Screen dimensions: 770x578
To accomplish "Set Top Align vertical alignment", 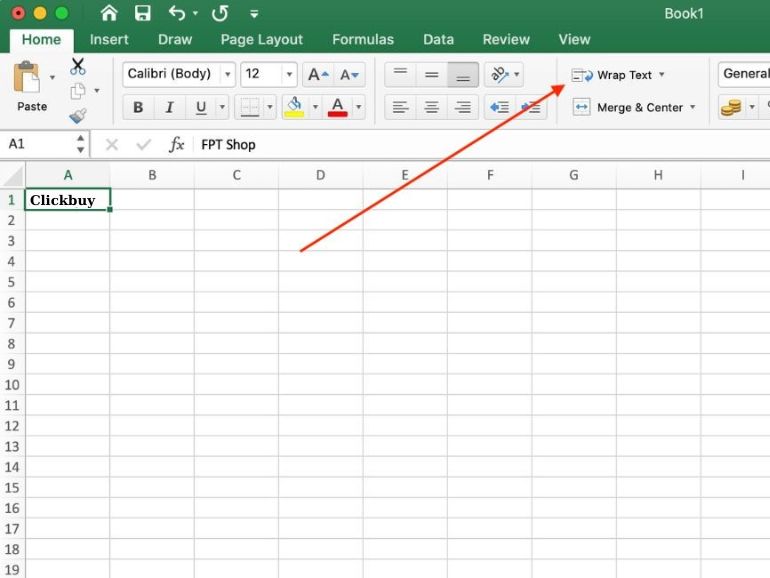I will click(x=400, y=75).
